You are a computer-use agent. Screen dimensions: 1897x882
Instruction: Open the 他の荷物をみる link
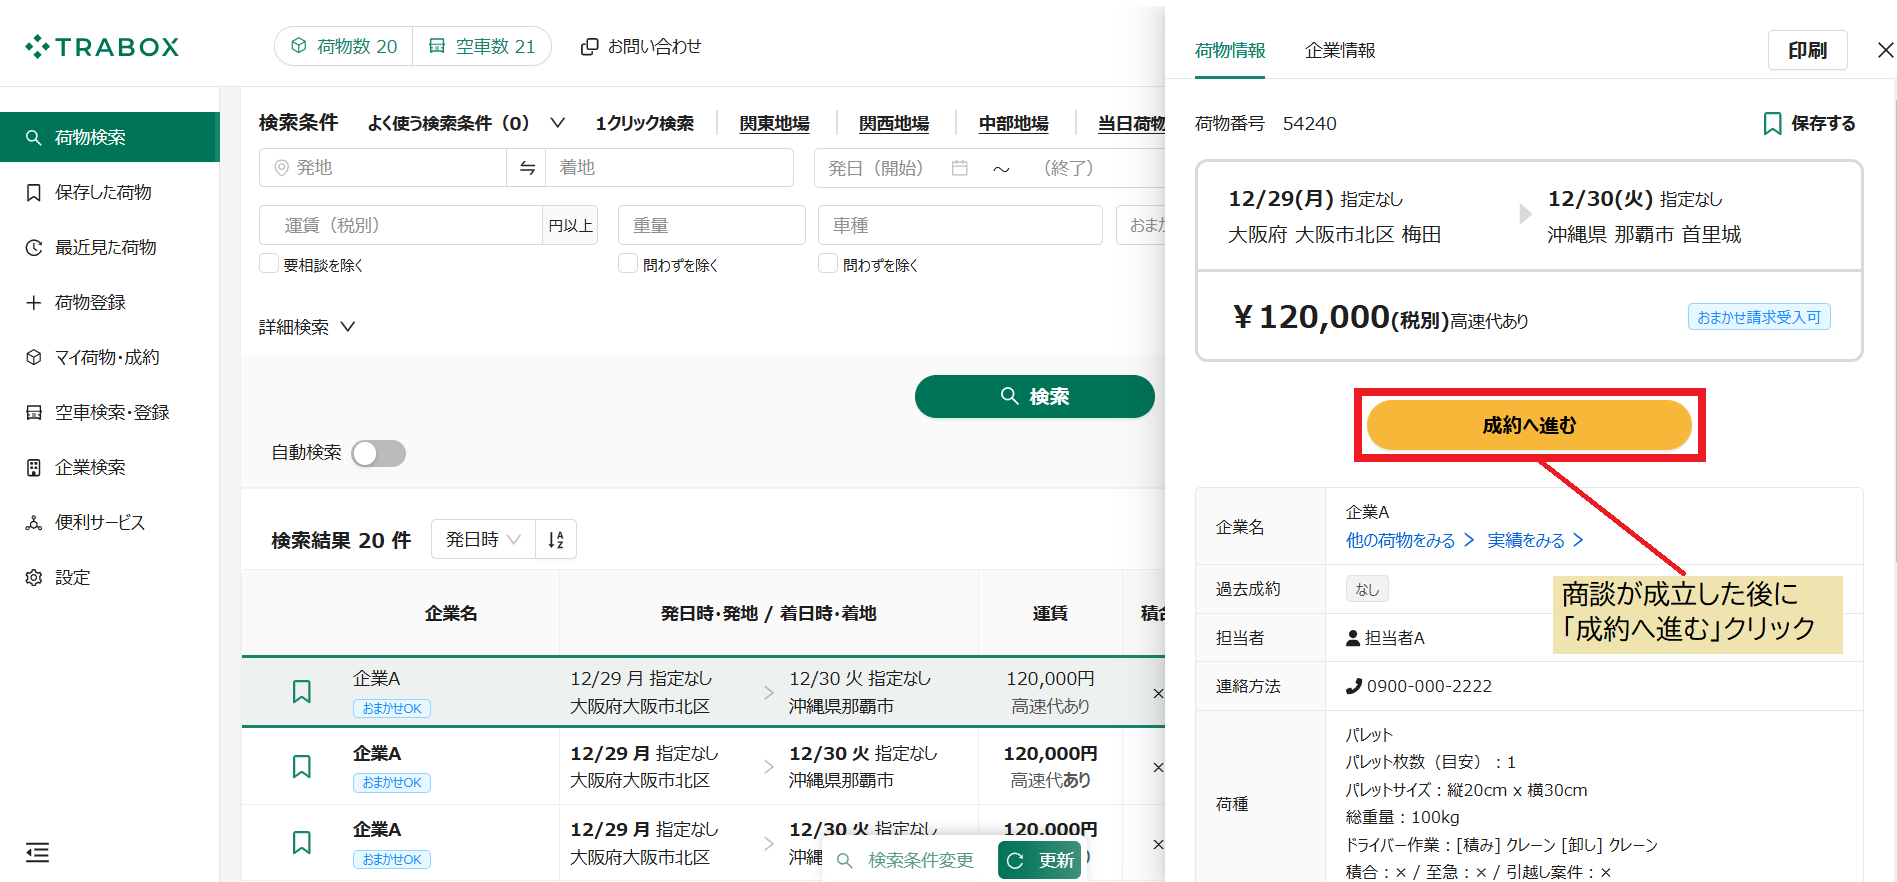click(1410, 540)
